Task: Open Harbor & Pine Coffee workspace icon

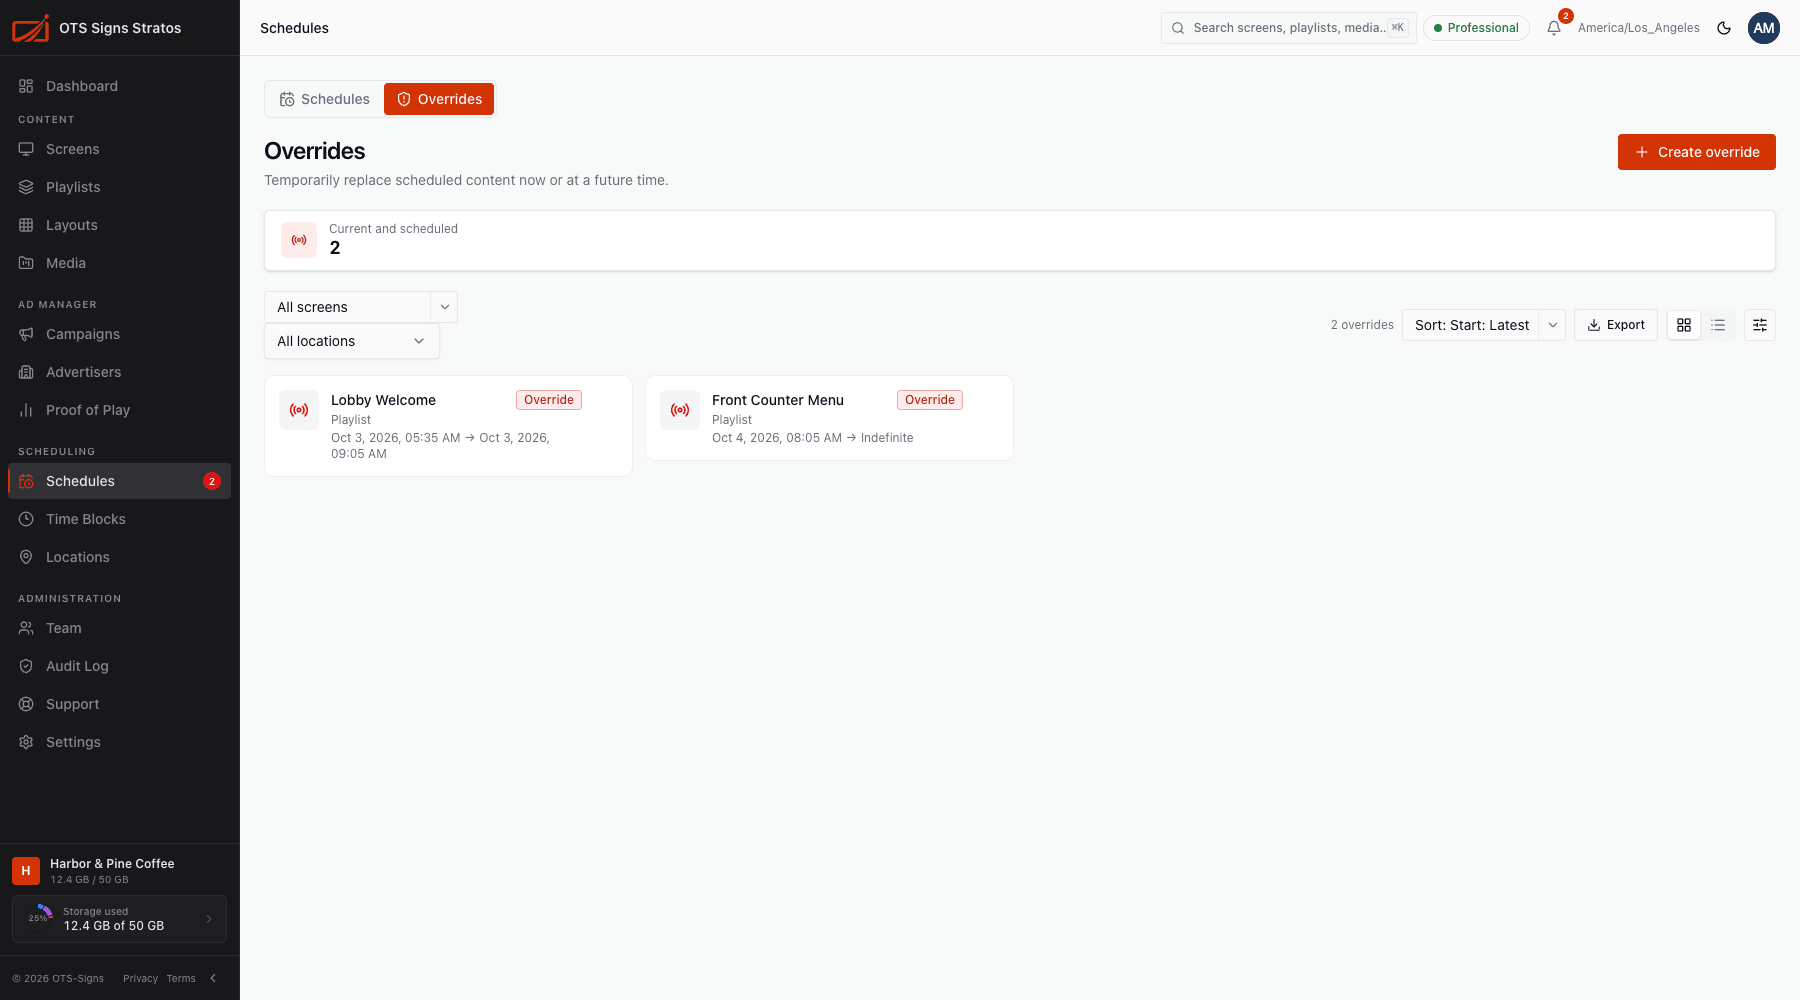Action: [x=26, y=871]
